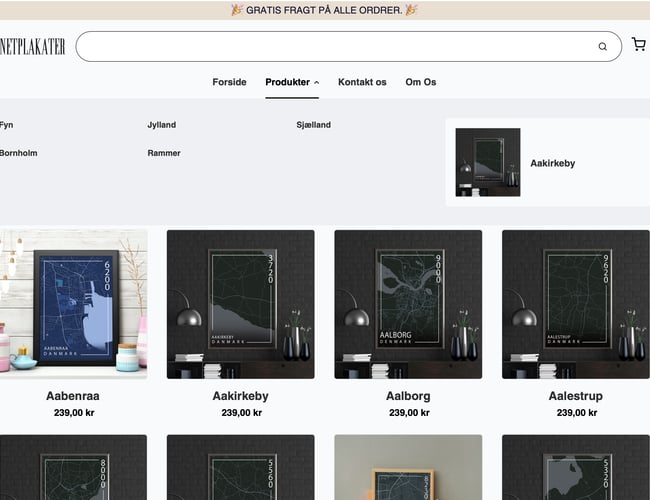The image size is (650, 500).
Task: Open the Kontakt os page
Action: point(362,82)
